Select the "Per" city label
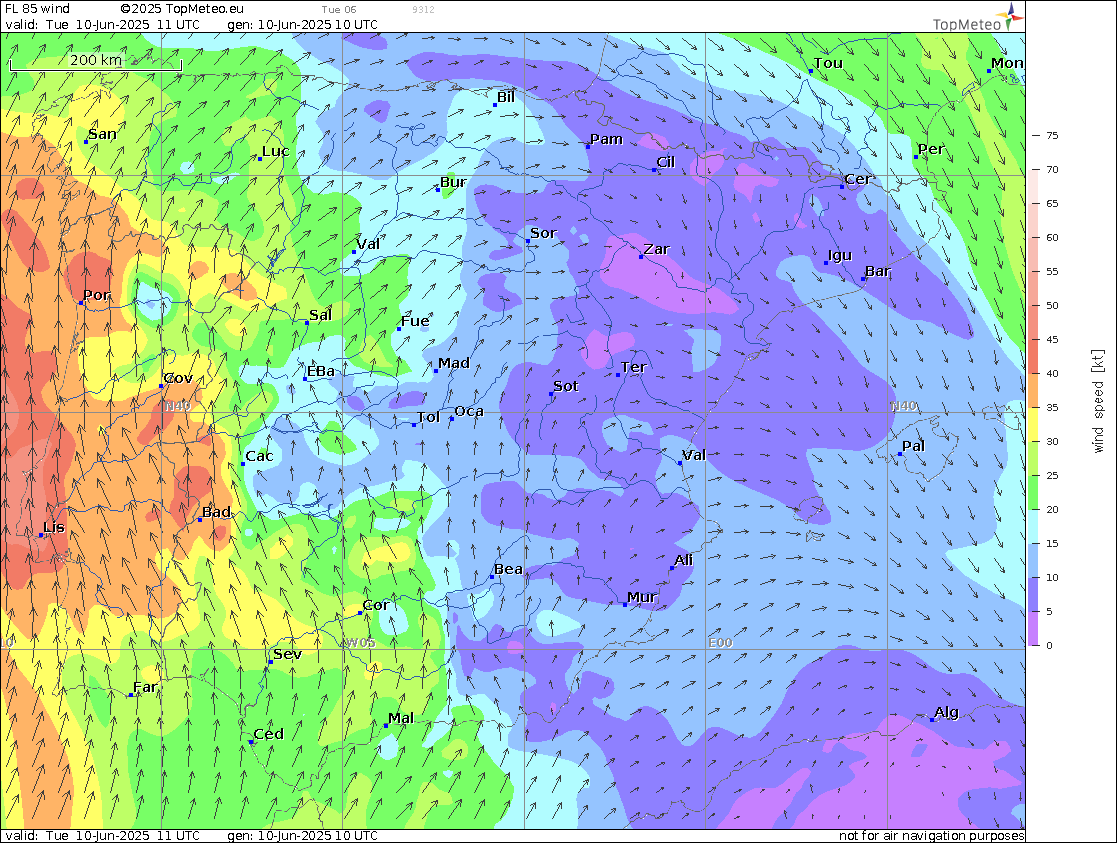Image resolution: width=1117 pixels, height=843 pixels. [930, 149]
